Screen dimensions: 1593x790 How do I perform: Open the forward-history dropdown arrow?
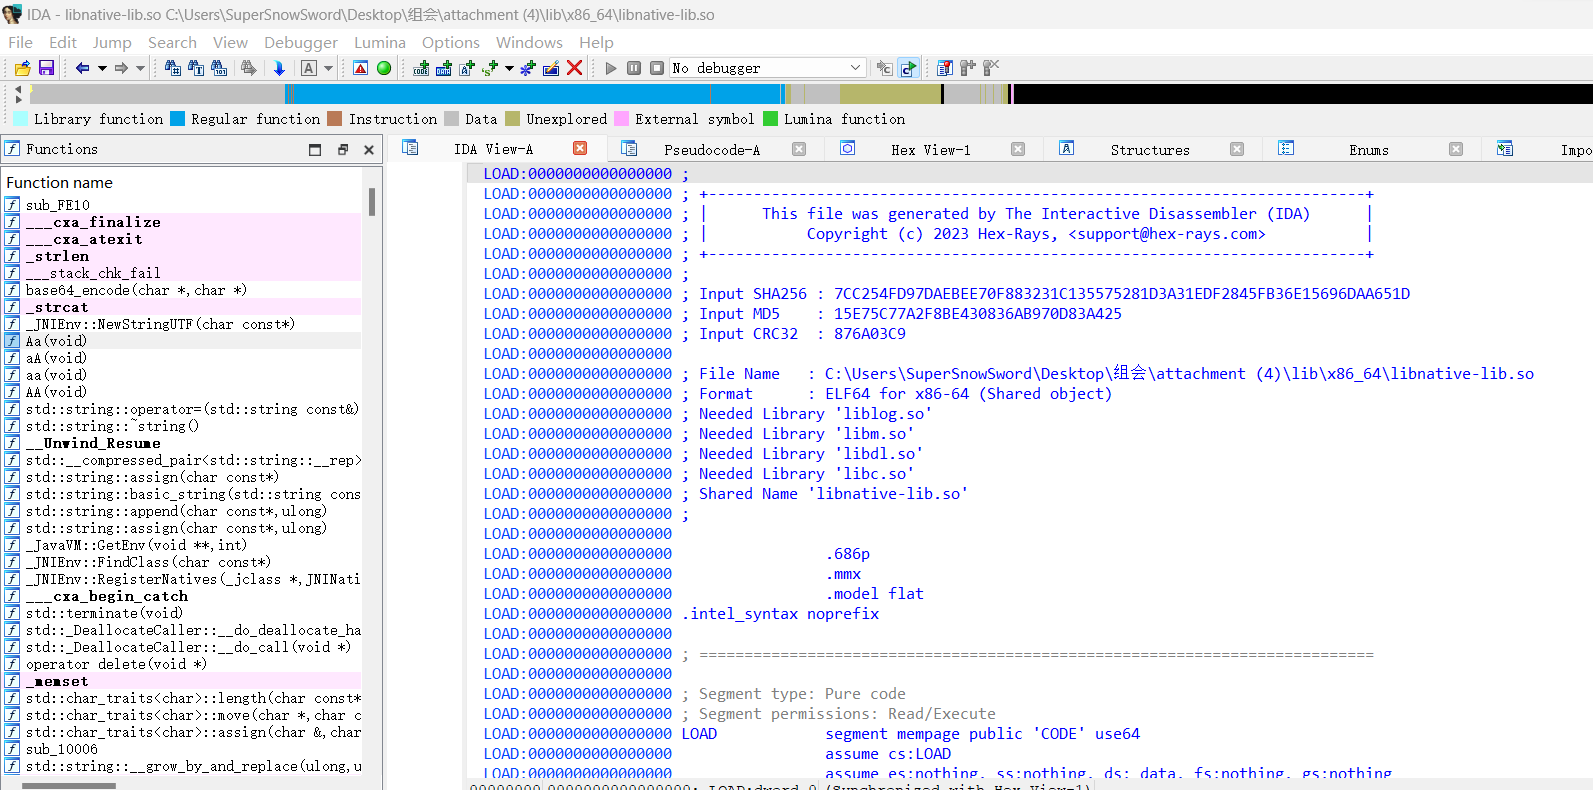tap(140, 68)
